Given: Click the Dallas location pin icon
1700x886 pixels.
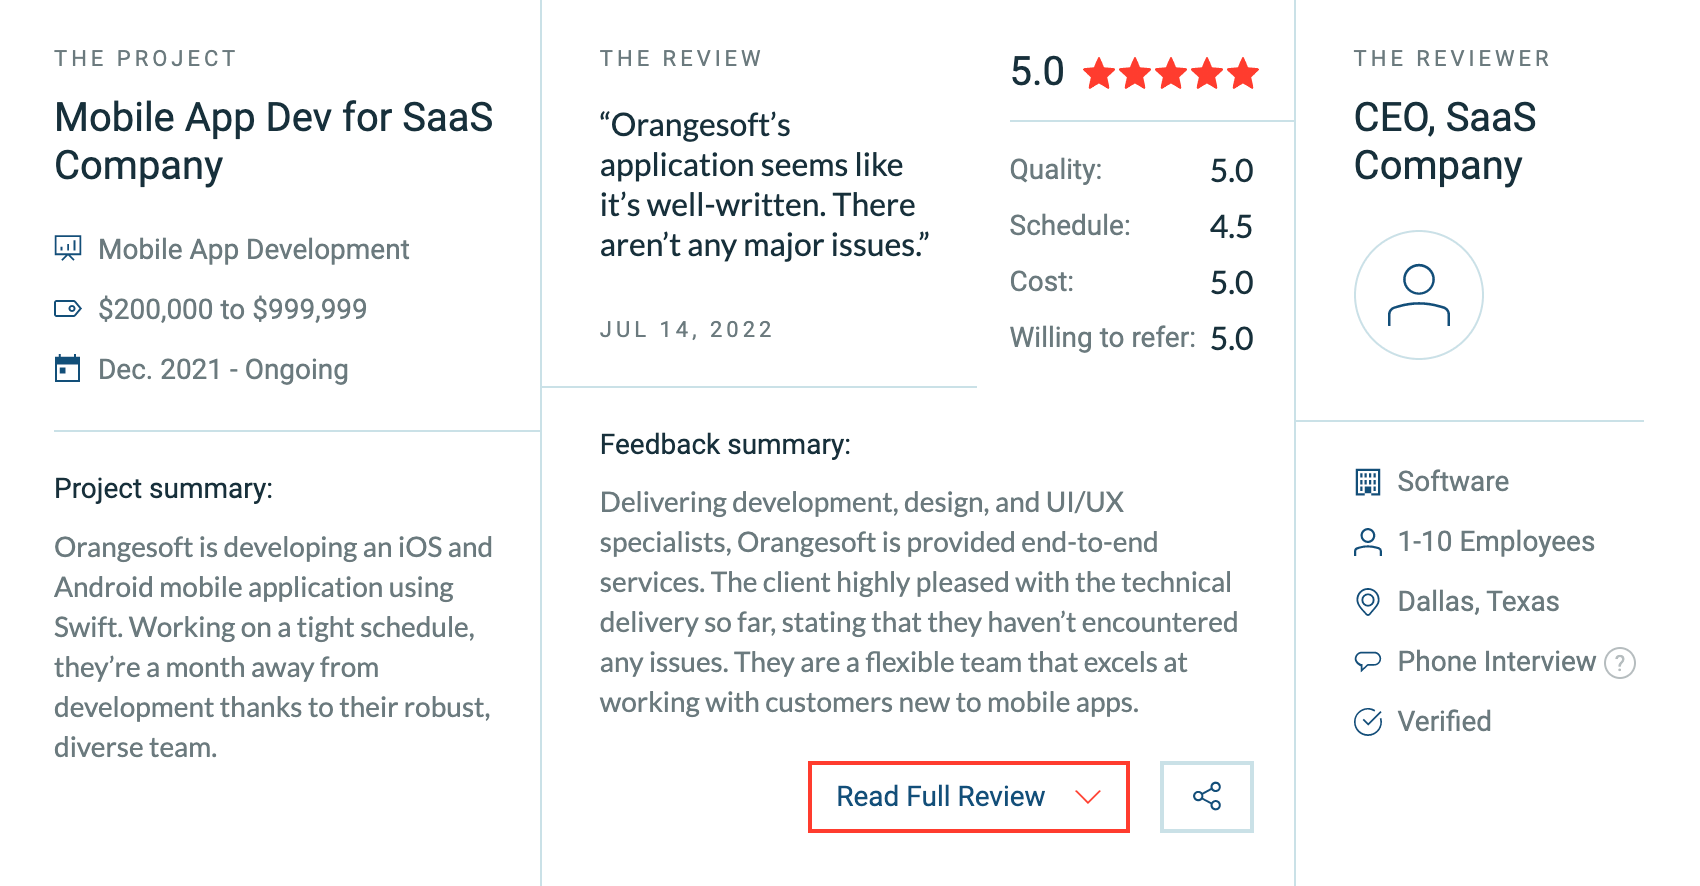Looking at the screenshot, I should point(1367,602).
